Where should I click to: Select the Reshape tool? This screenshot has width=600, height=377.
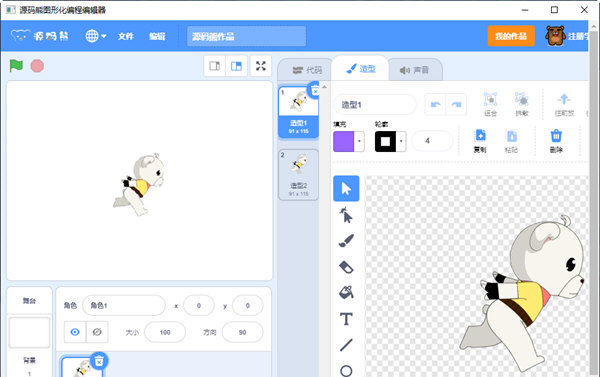point(346,215)
